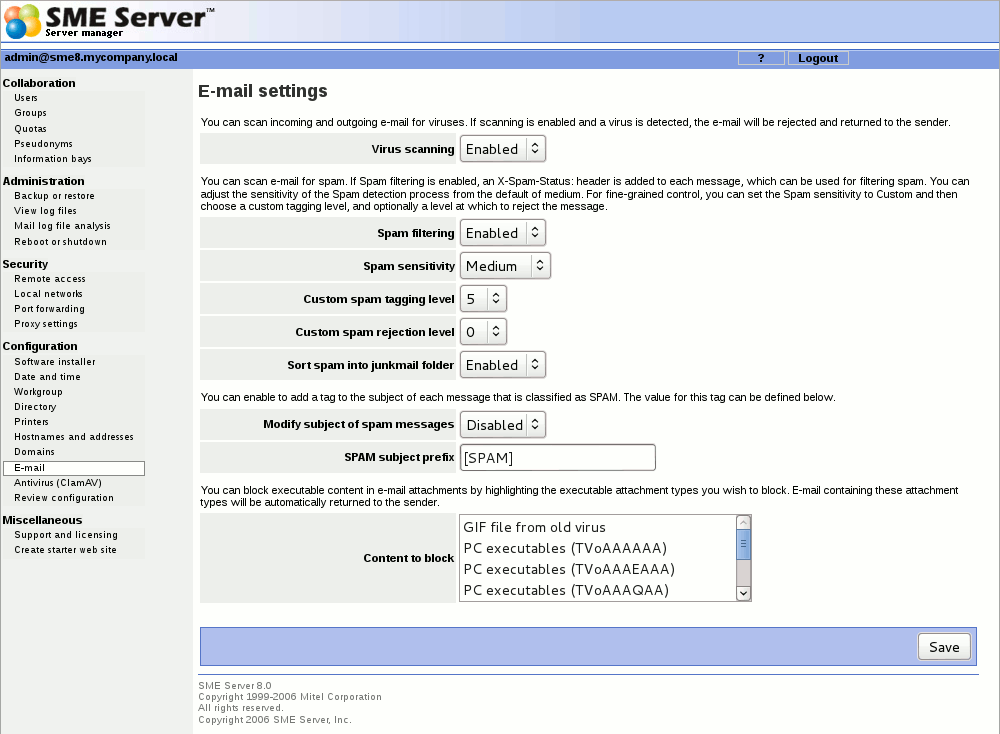
Task: Open Hostnames and addresses
Action: pyautogui.click(x=74, y=437)
